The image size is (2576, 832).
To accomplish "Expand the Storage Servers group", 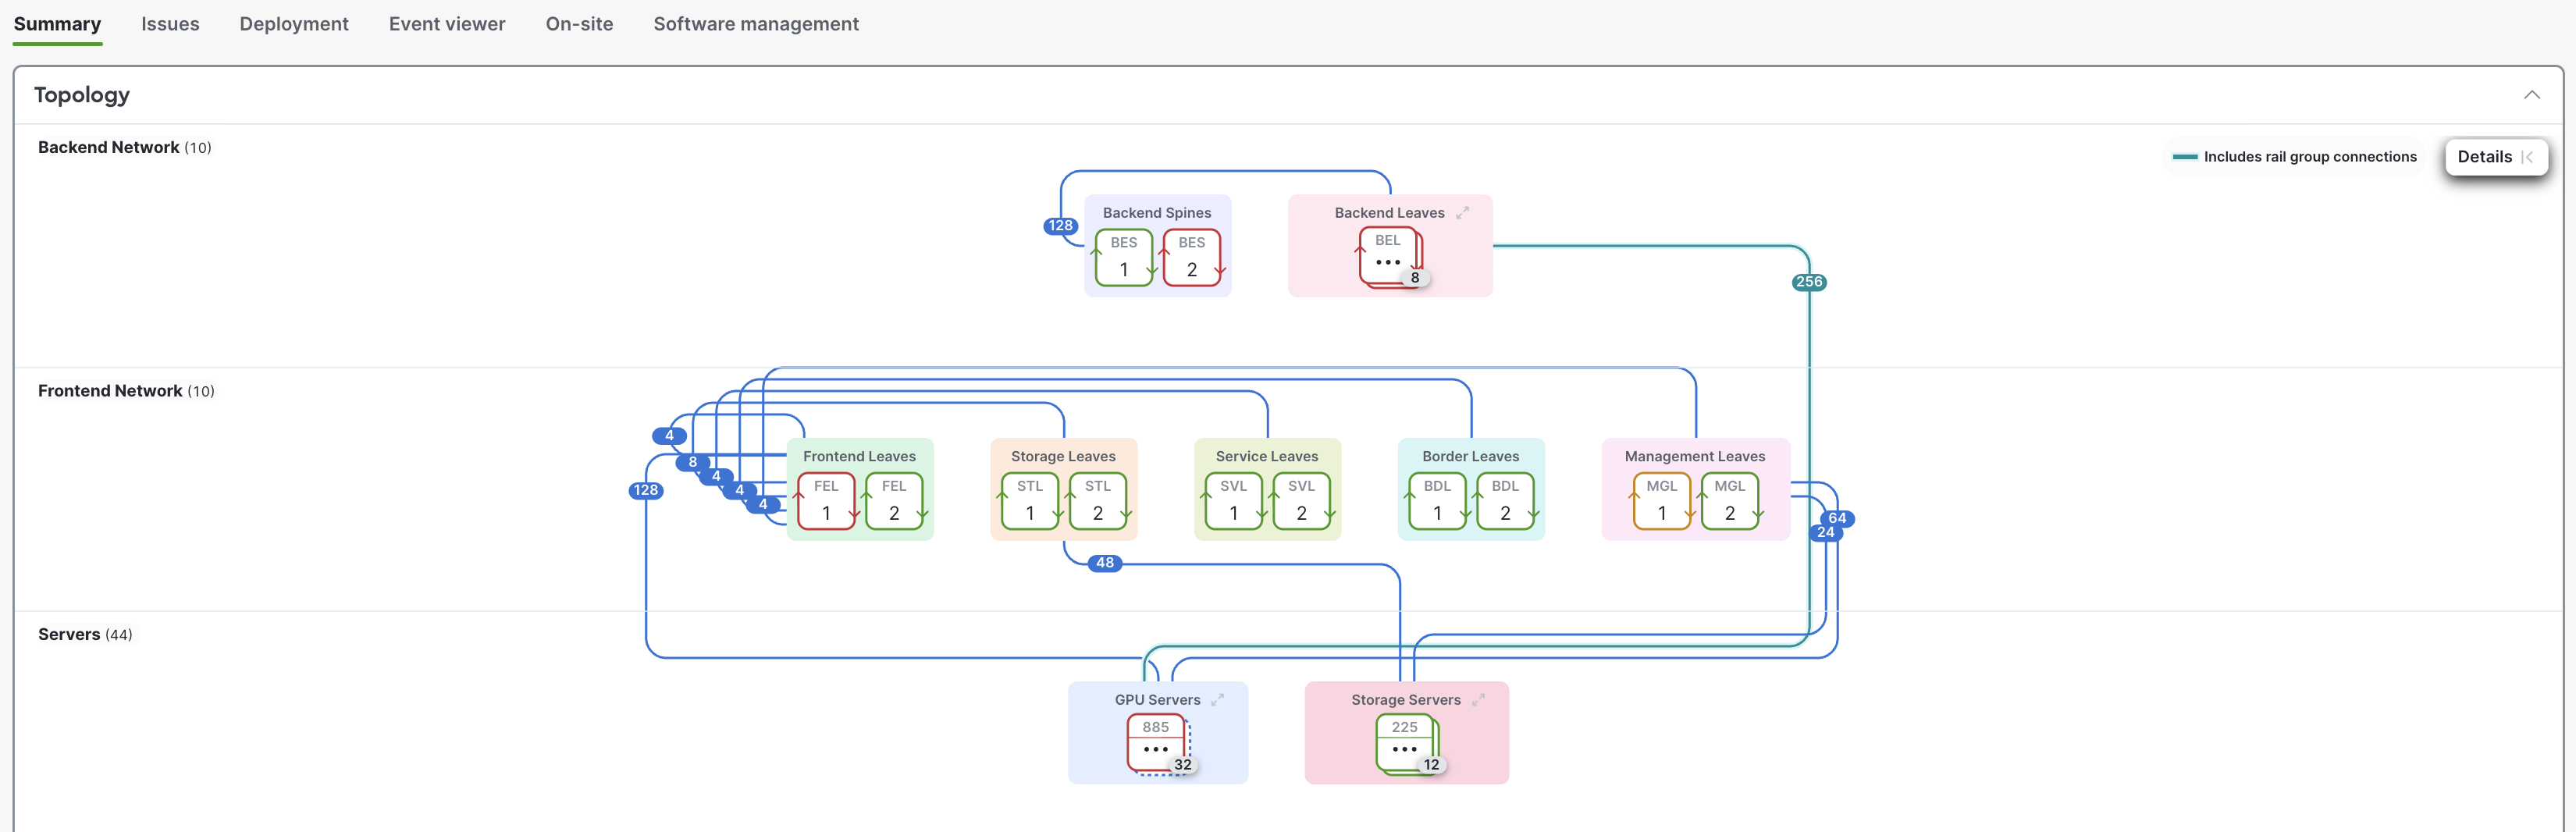I will pyautogui.click(x=1478, y=700).
